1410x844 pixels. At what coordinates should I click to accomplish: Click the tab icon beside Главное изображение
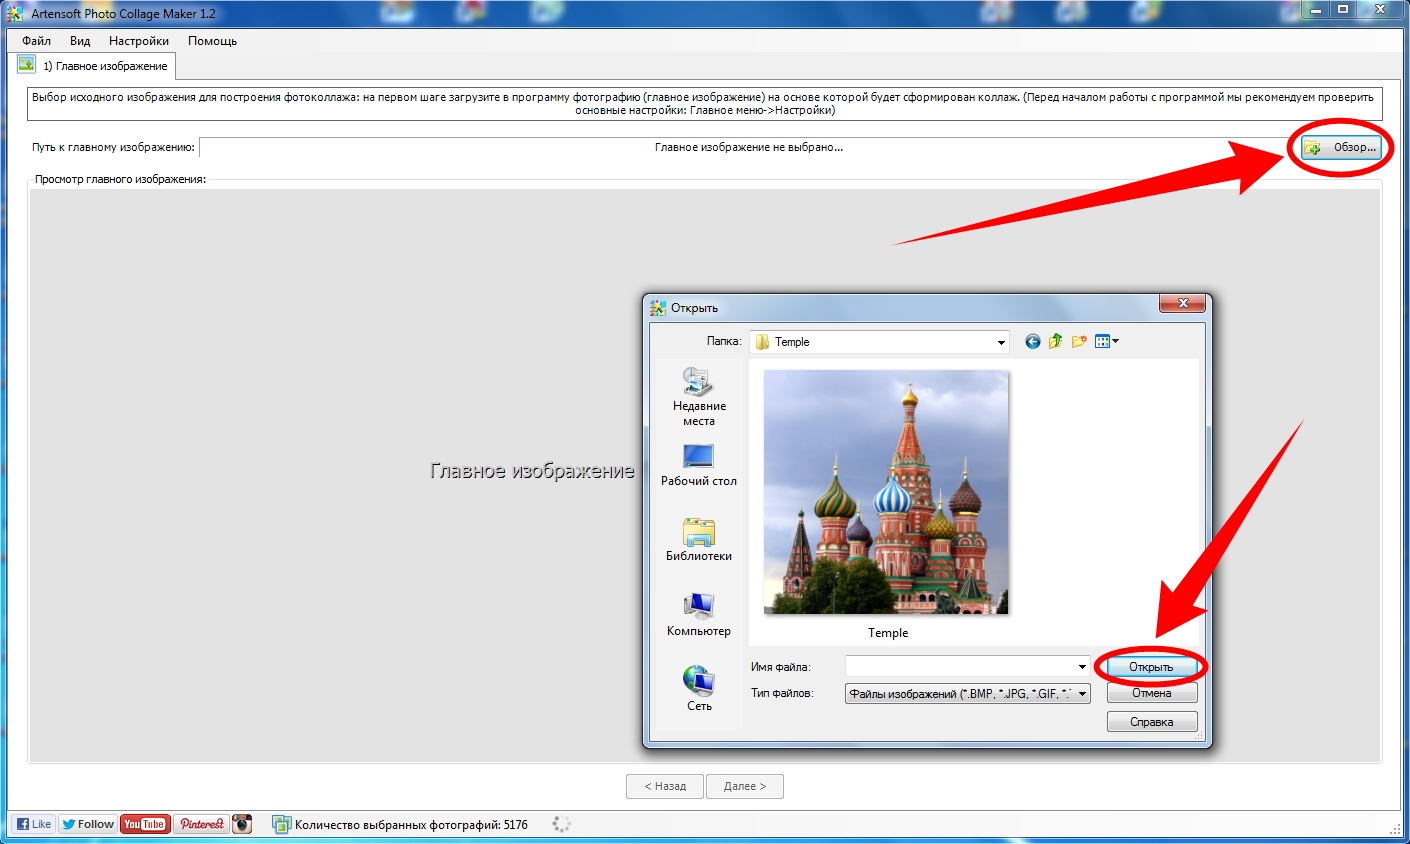pyautogui.click(x=27, y=65)
